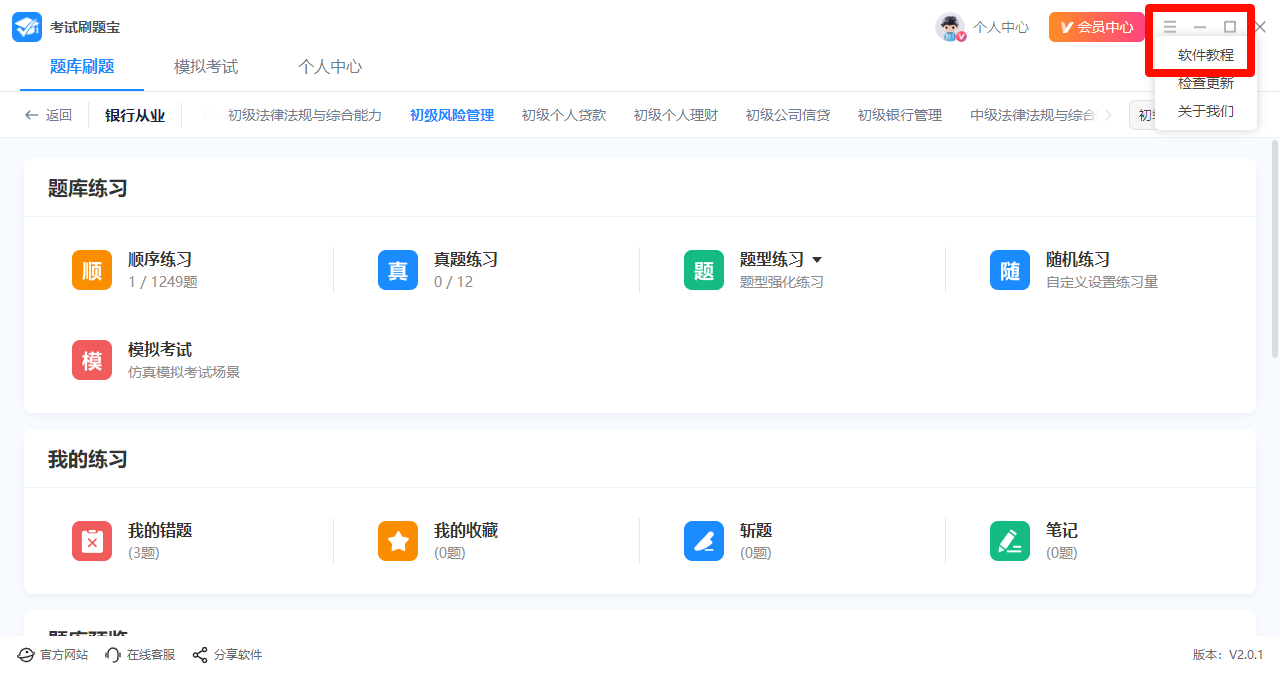Choose 检查更新 from the menu
This screenshot has width=1280, height=674.
(1206, 83)
